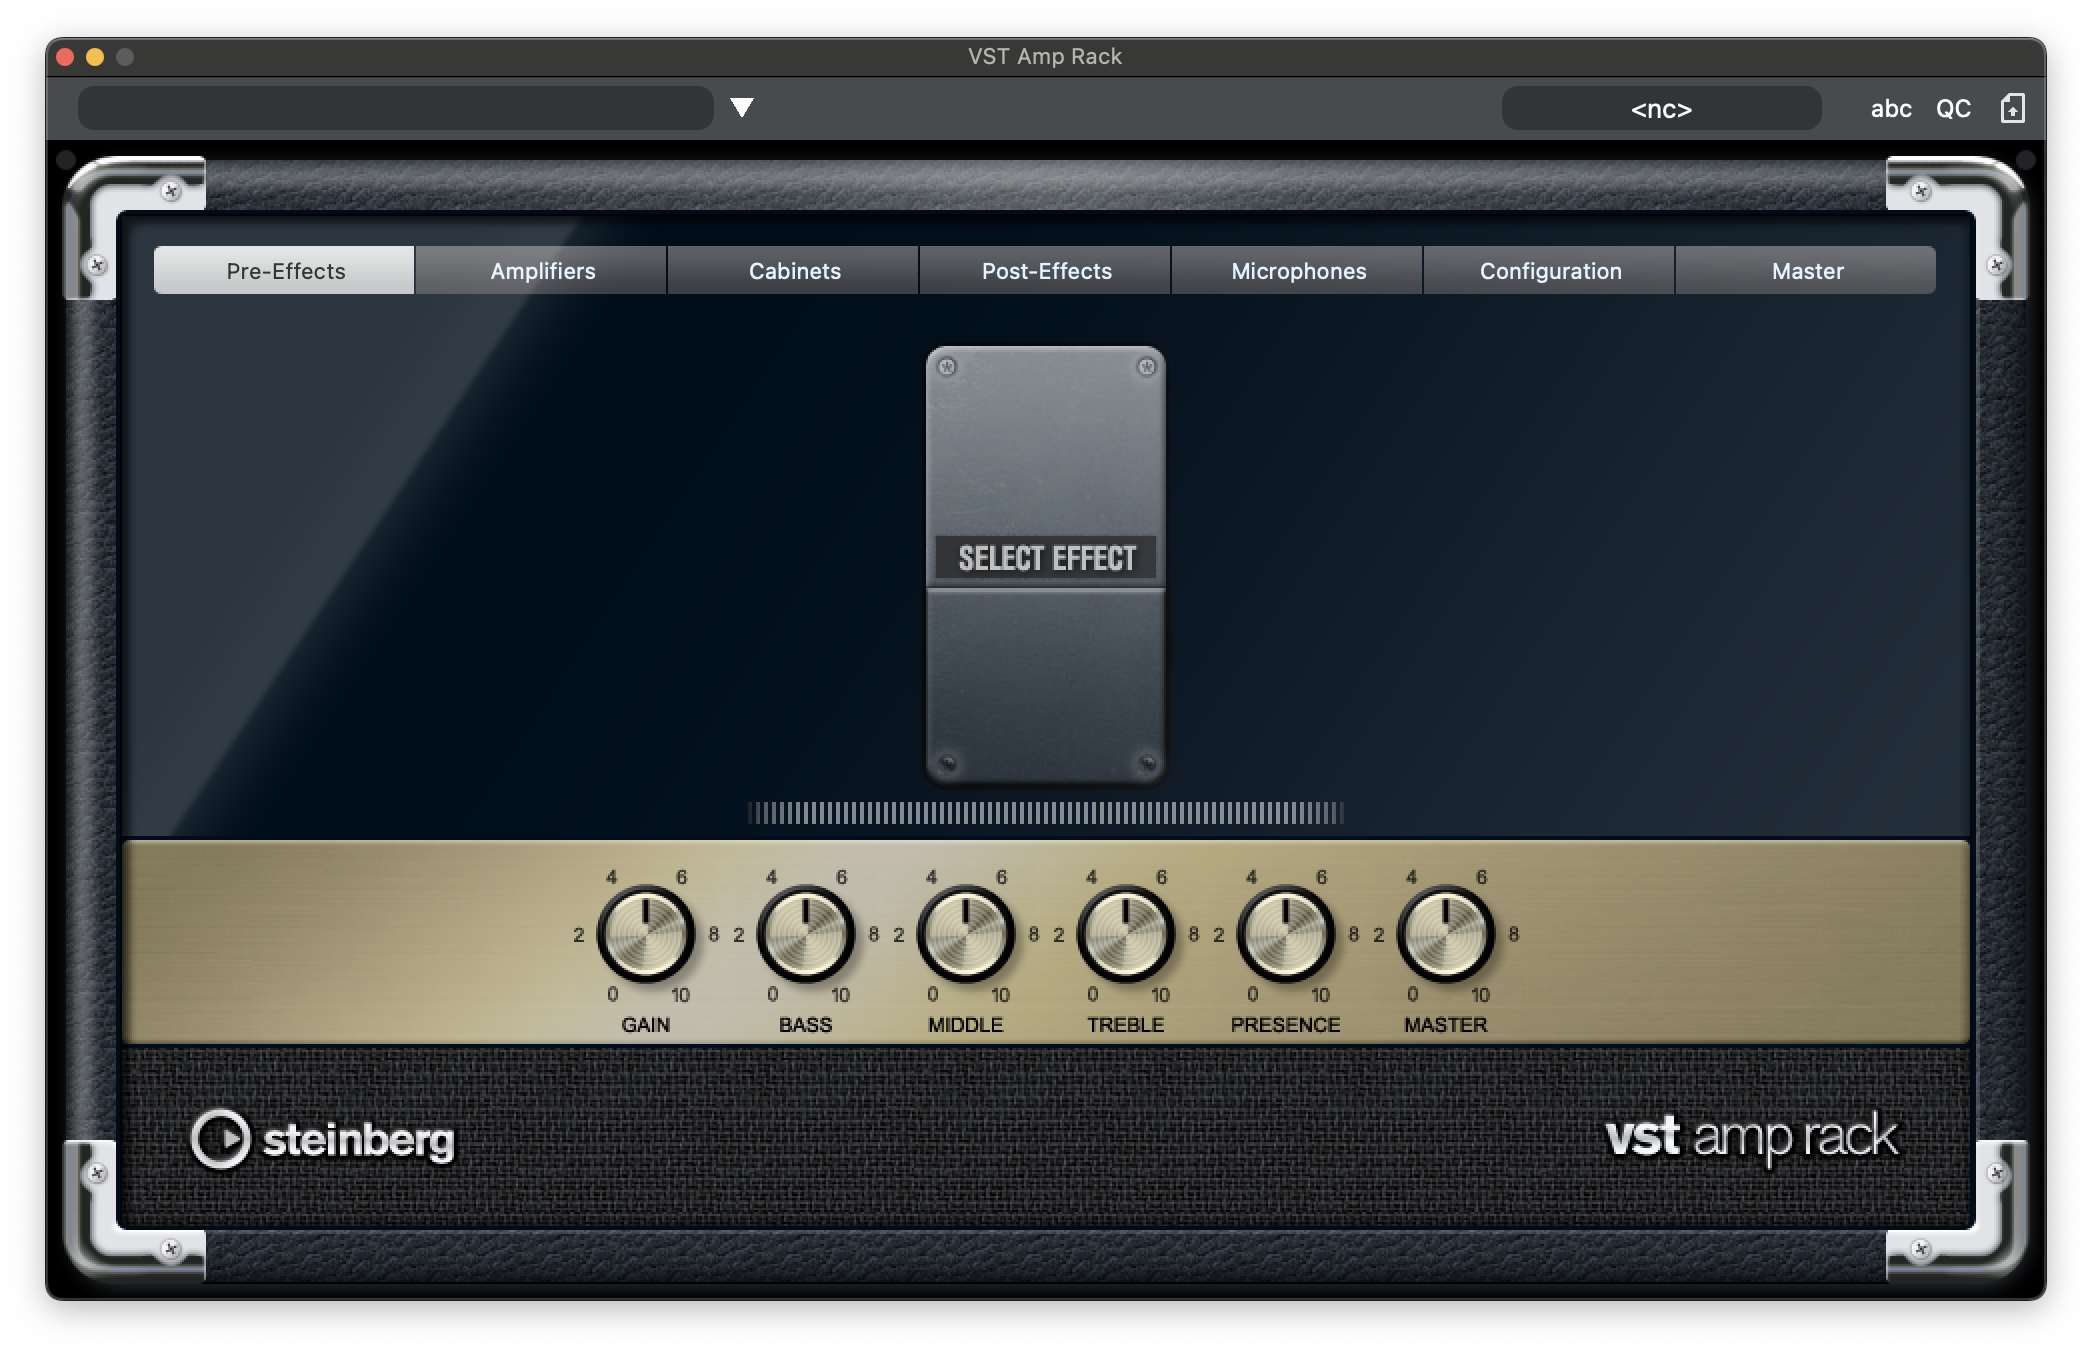This screenshot has width=2092, height=1354.
Task: Select the Pre-Effects tab
Action: (x=285, y=271)
